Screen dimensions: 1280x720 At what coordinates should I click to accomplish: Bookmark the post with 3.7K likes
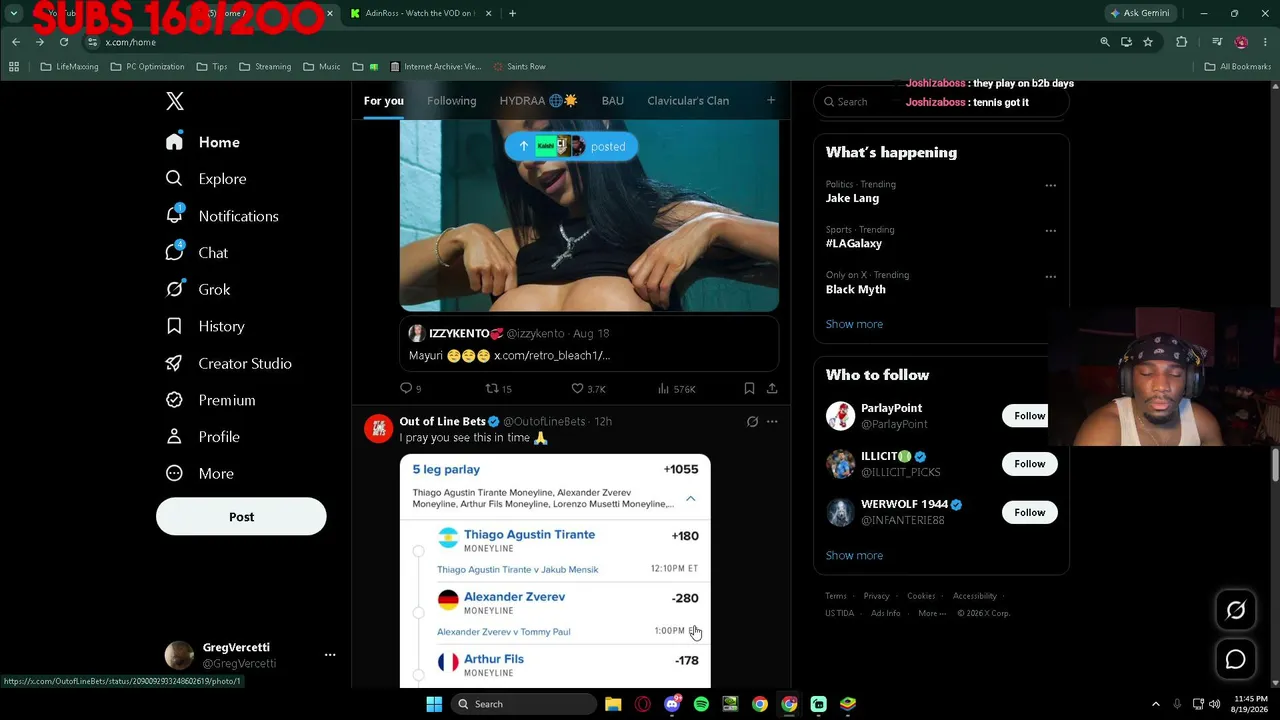pos(749,388)
